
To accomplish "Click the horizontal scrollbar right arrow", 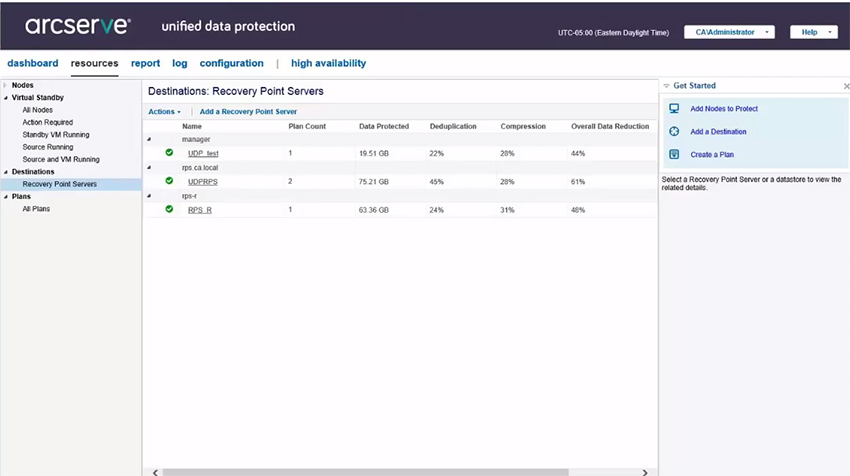I will pos(645,472).
